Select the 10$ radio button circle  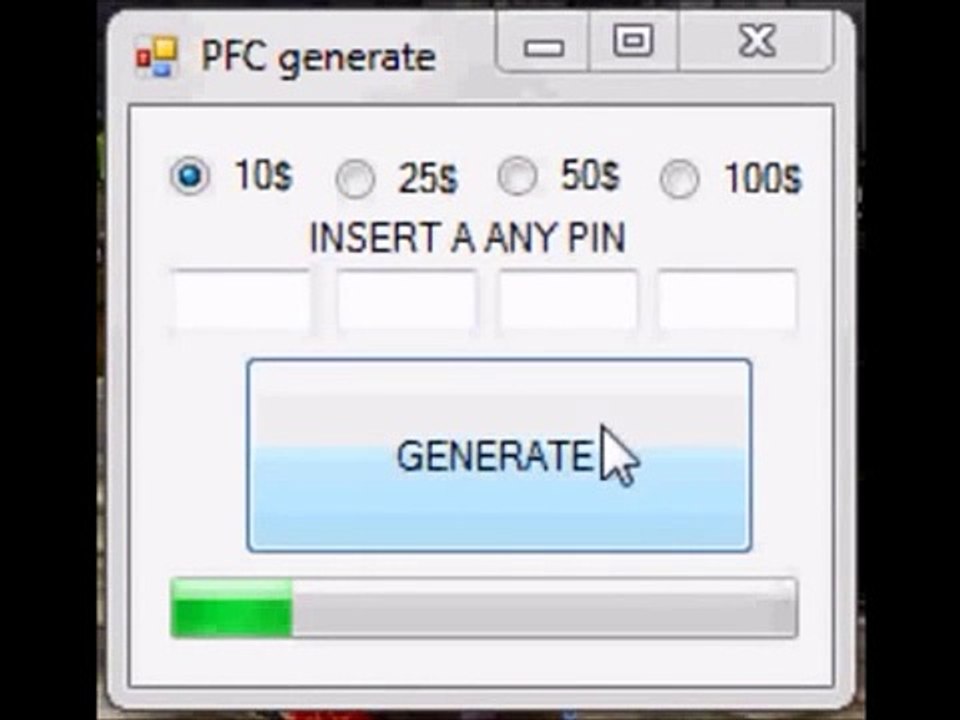(x=190, y=176)
